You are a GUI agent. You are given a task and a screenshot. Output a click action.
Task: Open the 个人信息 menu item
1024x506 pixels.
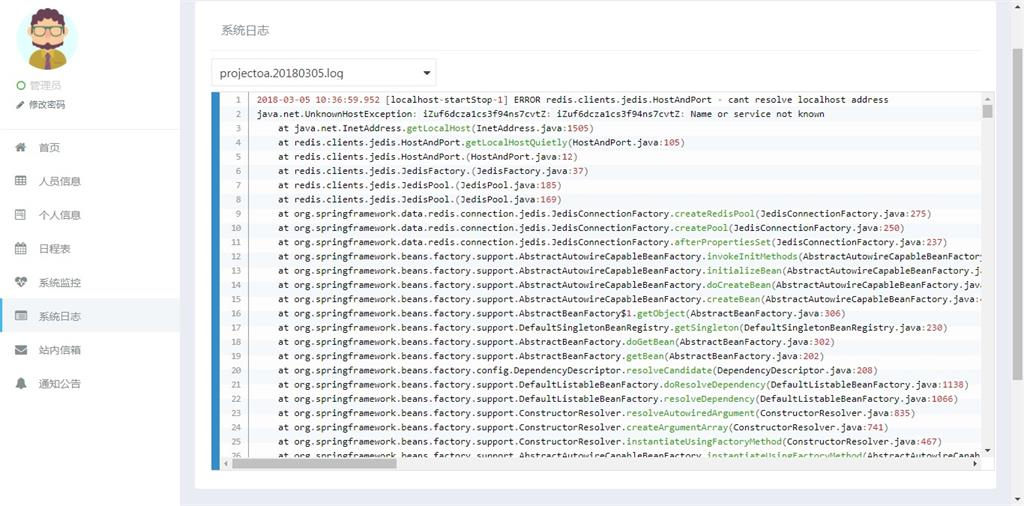[59, 215]
